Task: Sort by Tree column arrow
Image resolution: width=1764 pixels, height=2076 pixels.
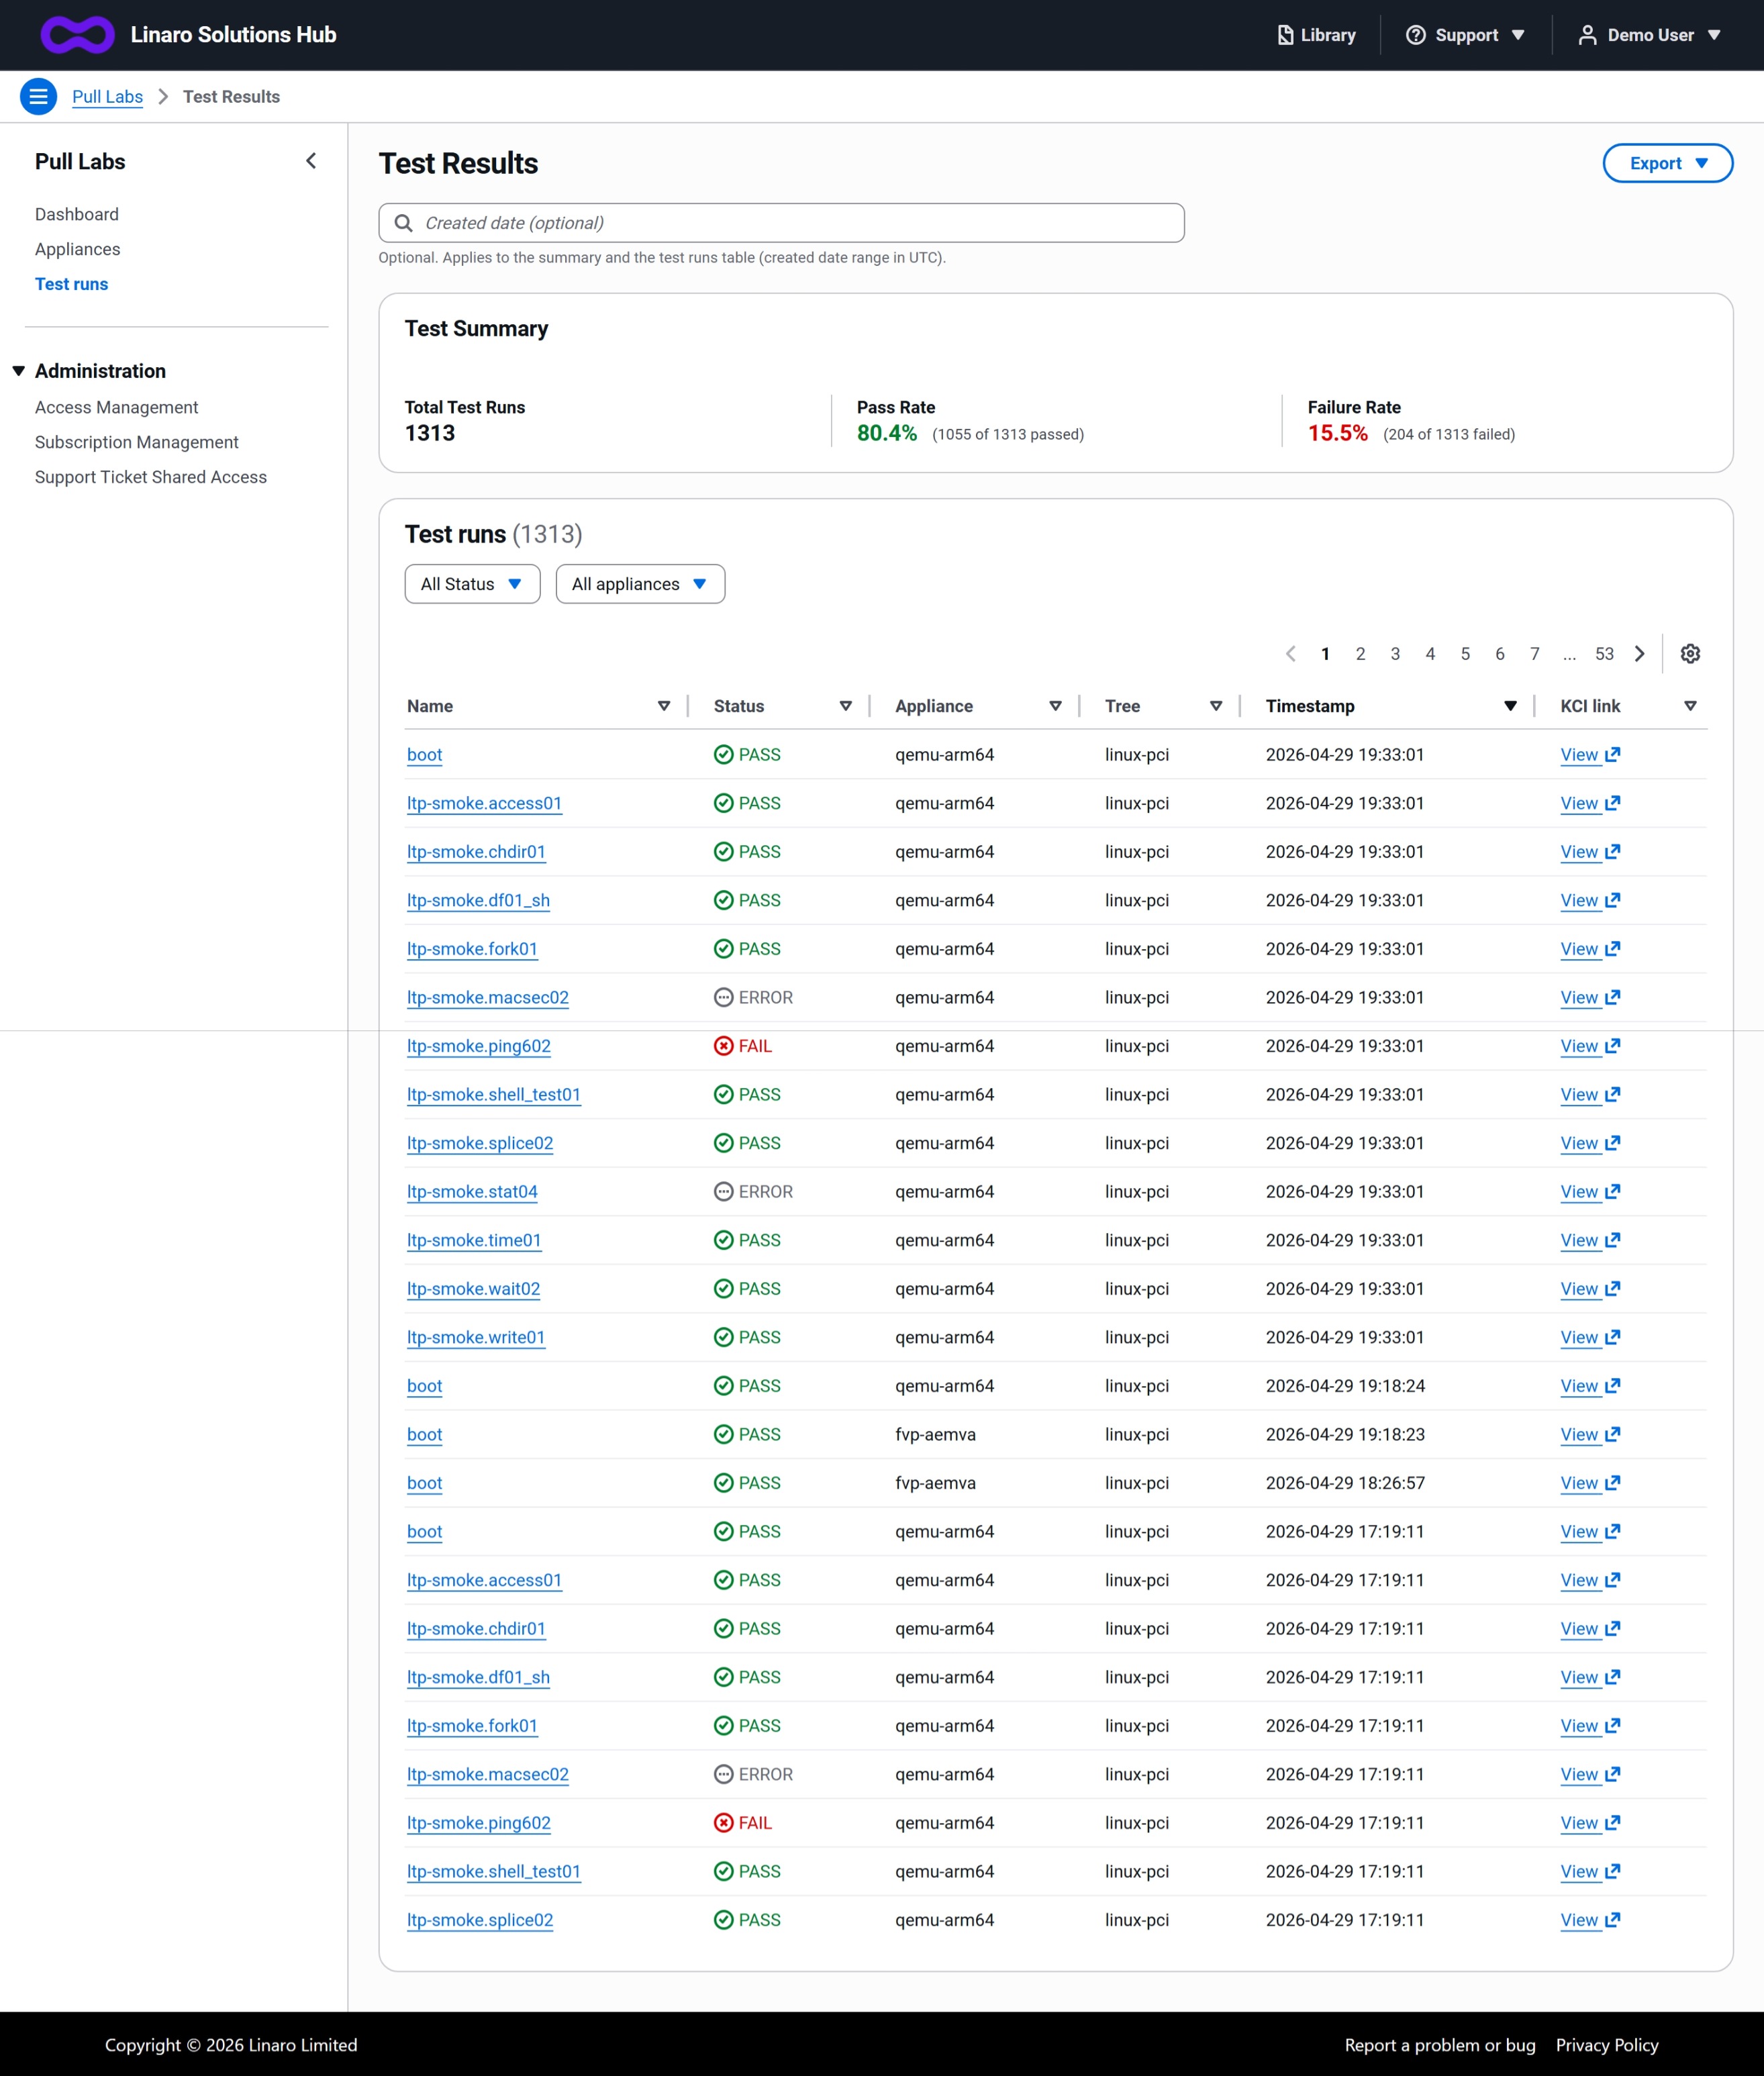Action: tap(1216, 706)
